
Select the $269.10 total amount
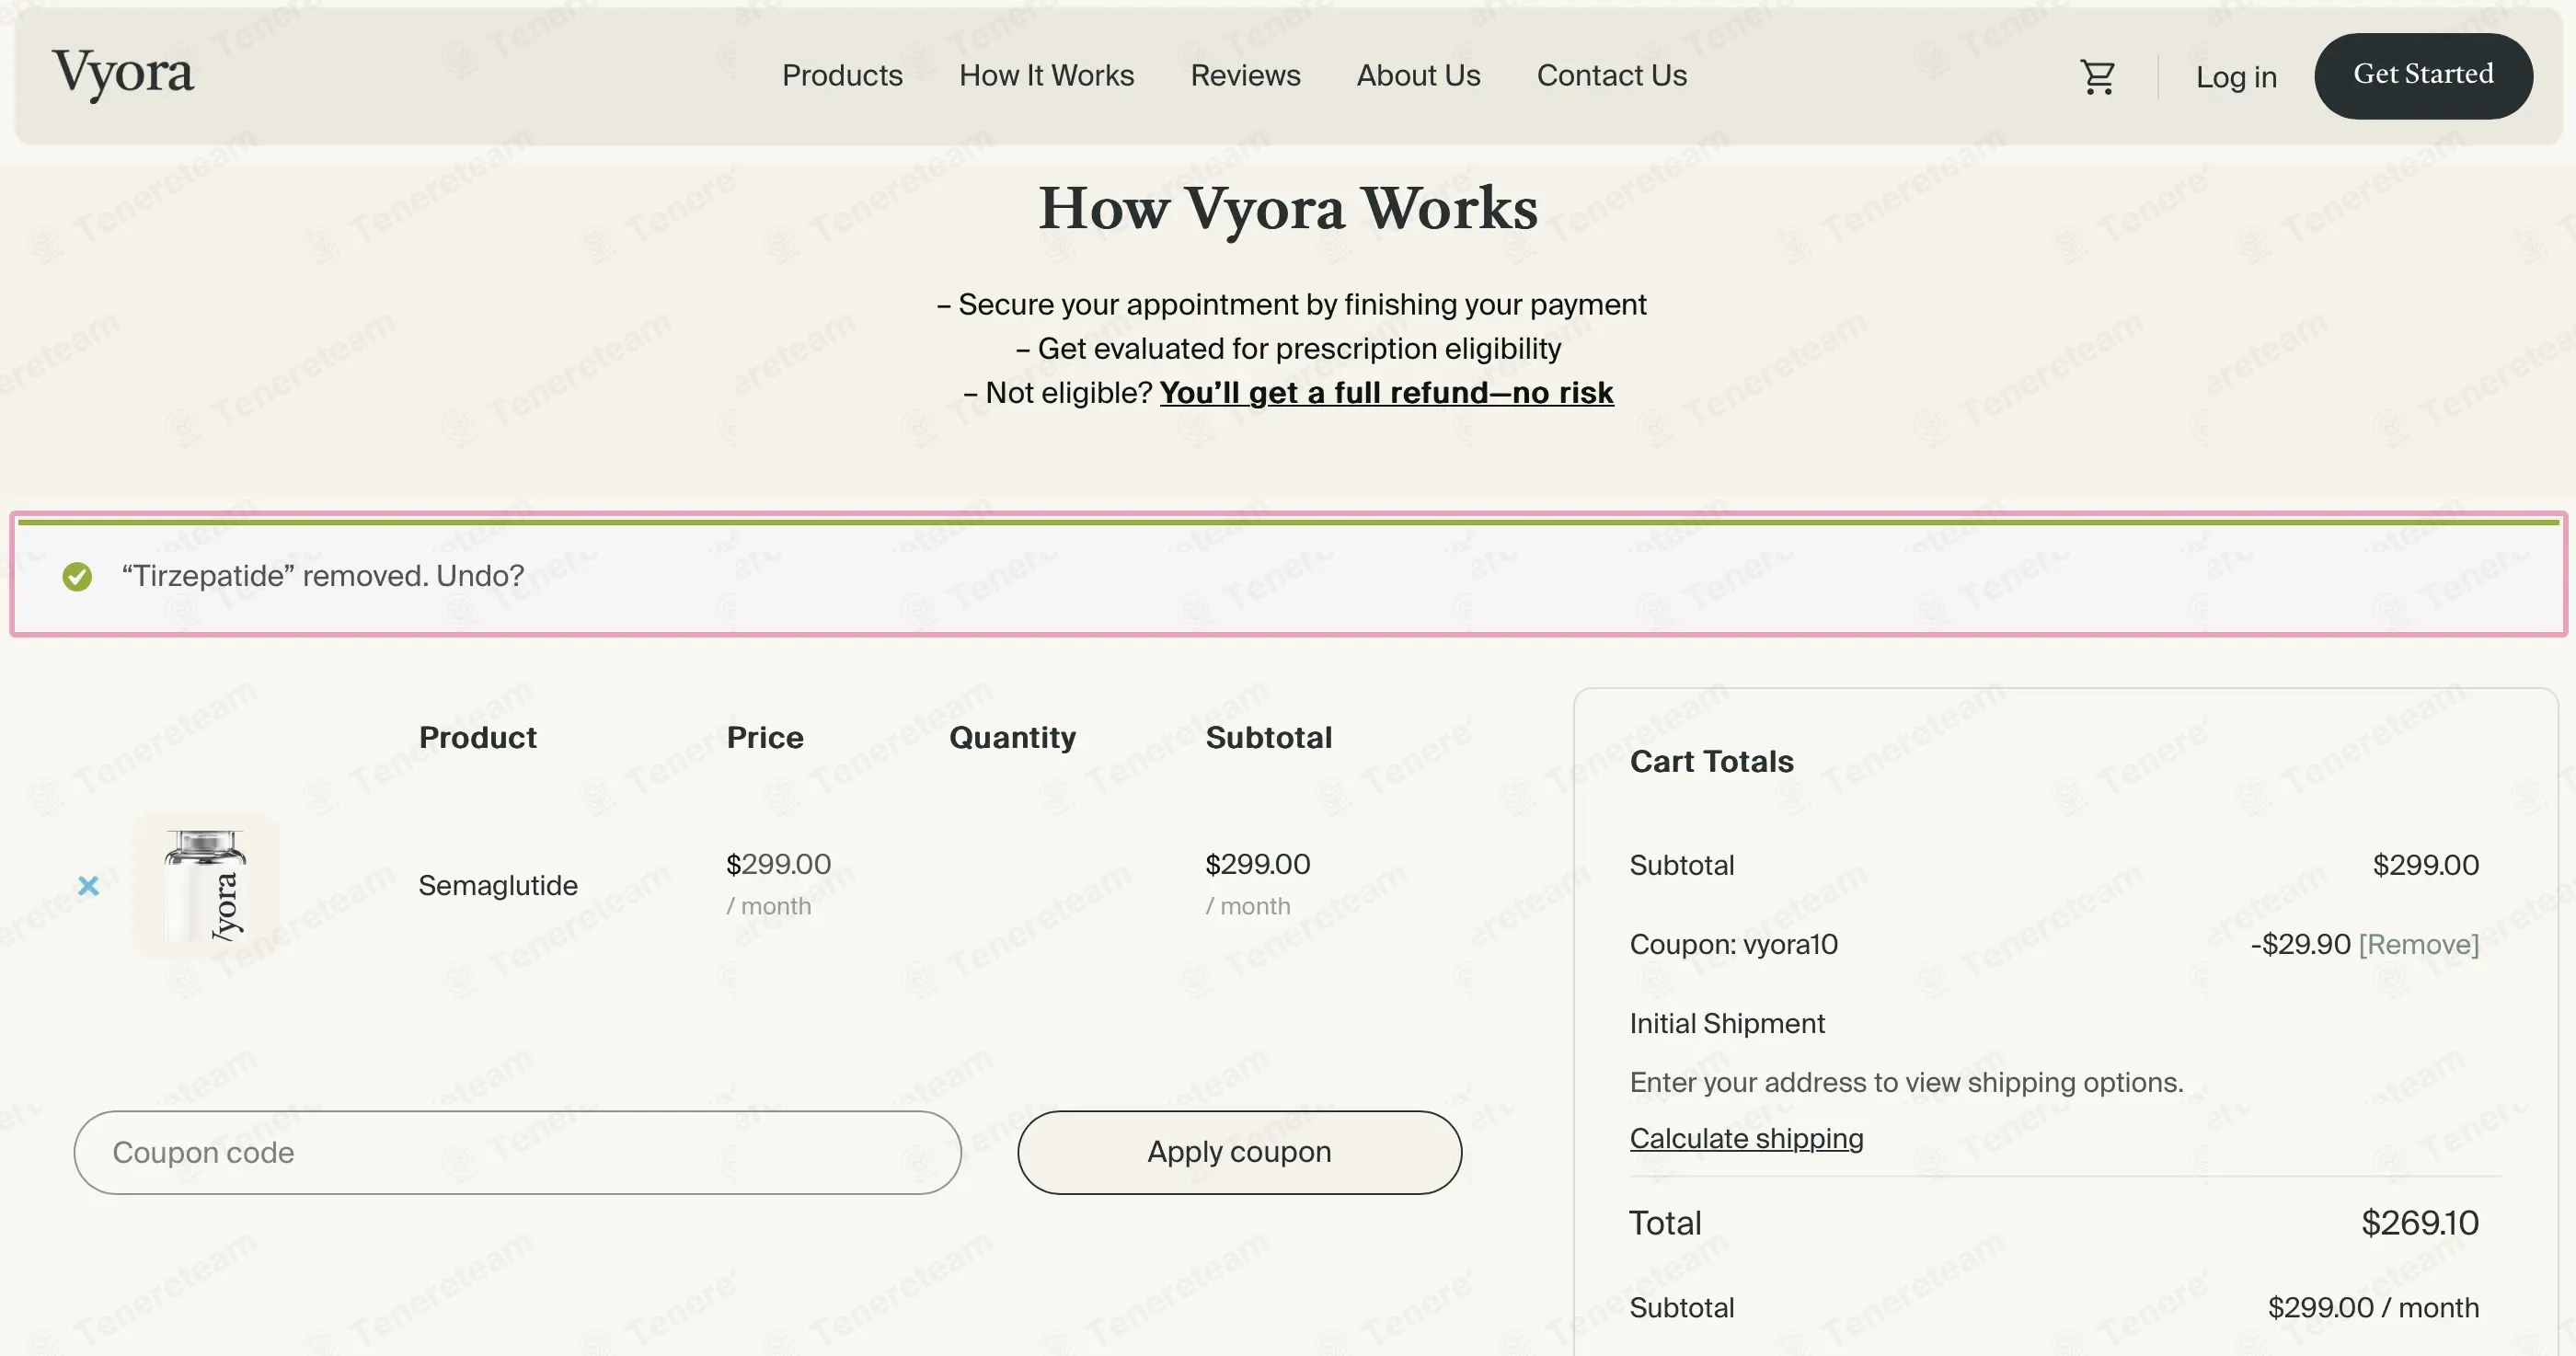pos(2420,1223)
